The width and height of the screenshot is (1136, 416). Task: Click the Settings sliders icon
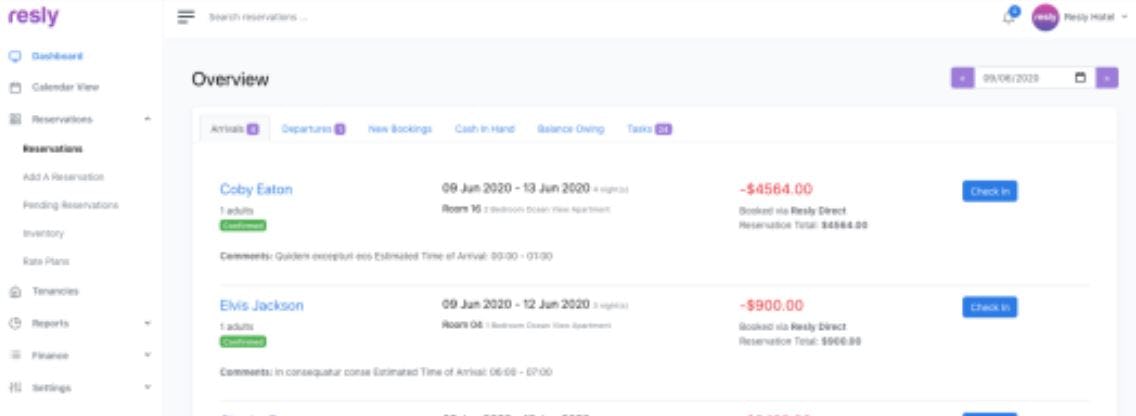tap(15, 387)
